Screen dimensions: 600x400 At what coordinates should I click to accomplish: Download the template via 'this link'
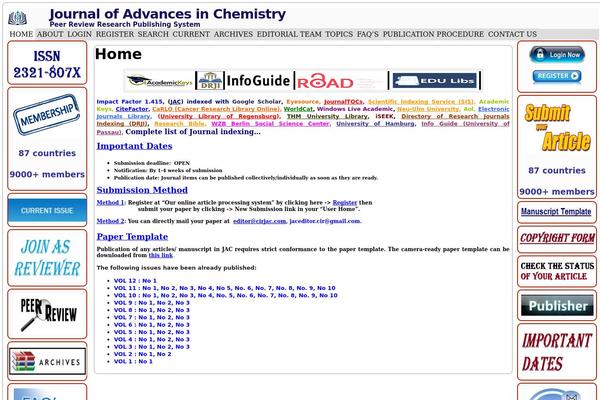click(161, 255)
